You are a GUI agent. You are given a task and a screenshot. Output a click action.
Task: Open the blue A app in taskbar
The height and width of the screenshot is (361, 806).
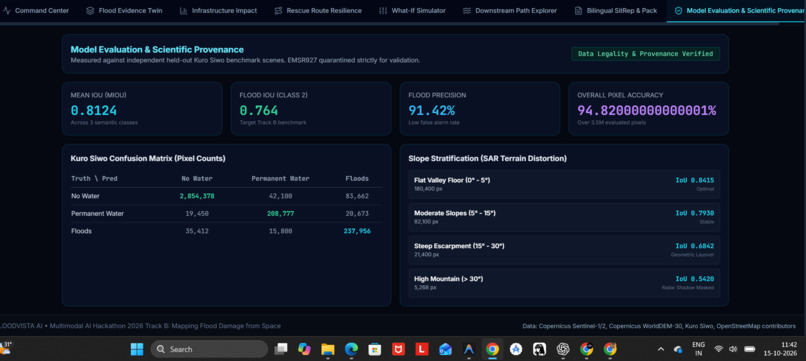point(468,349)
